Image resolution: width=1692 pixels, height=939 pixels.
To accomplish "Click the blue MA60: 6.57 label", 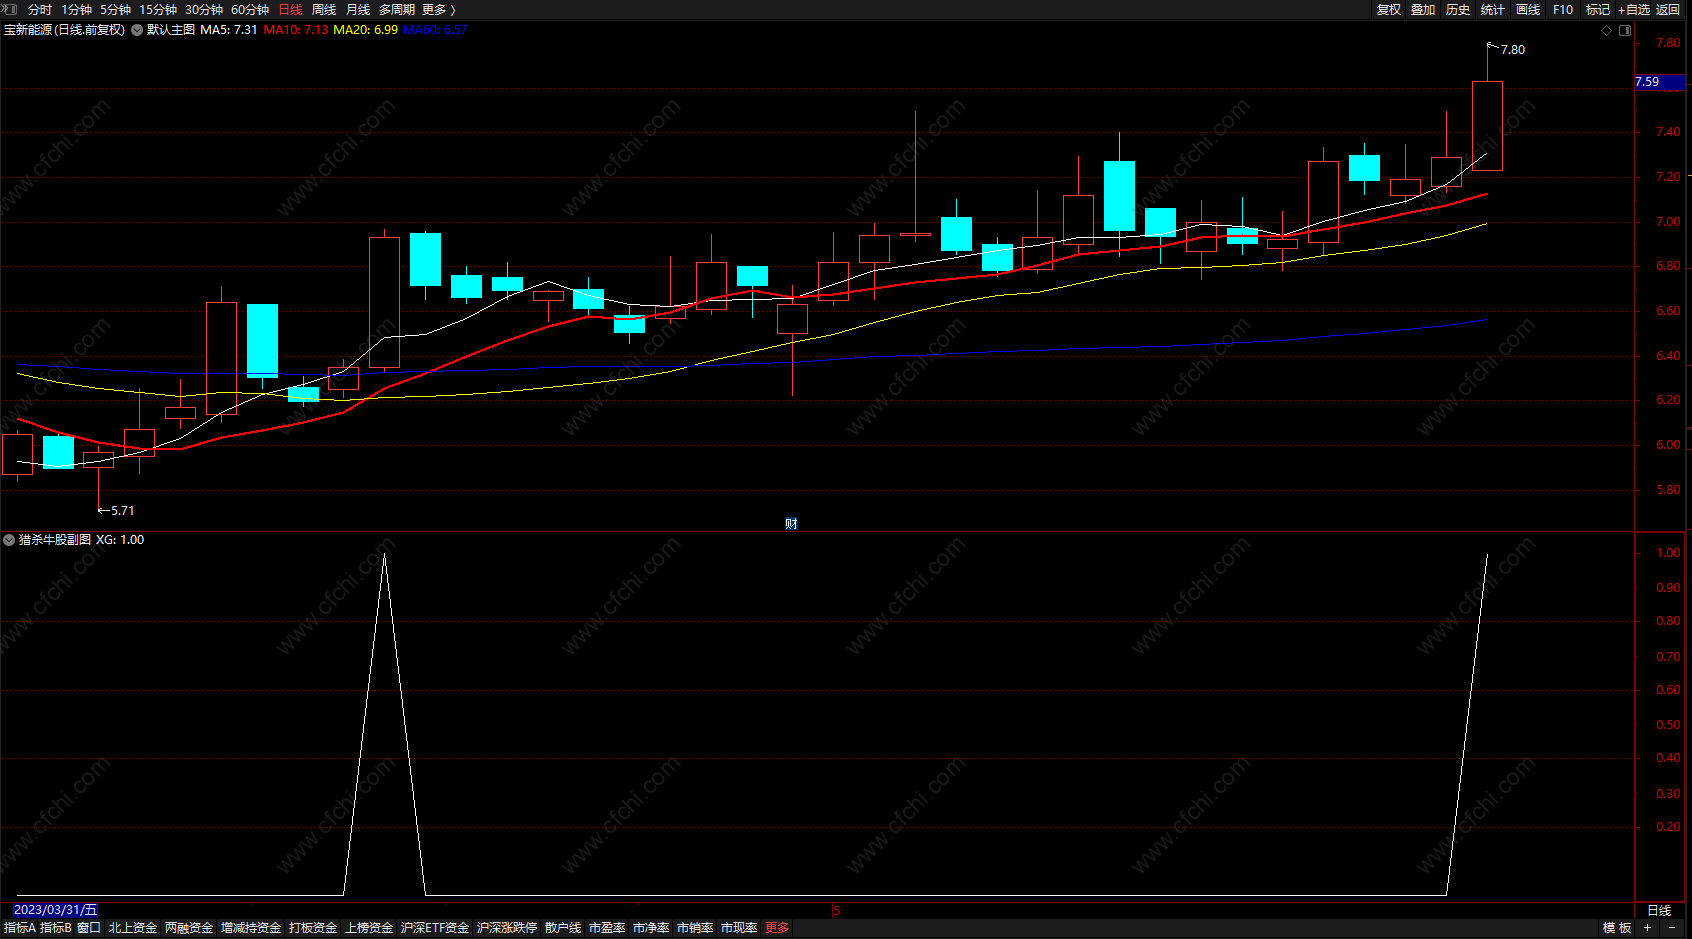I will pyautogui.click(x=435, y=30).
